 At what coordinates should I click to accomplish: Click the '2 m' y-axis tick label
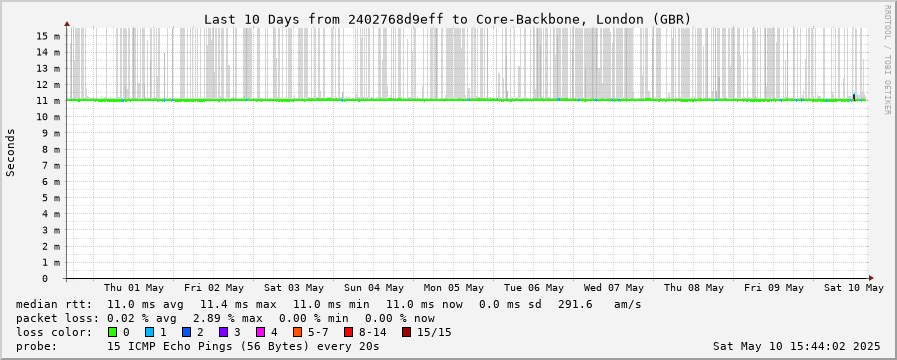[51, 247]
